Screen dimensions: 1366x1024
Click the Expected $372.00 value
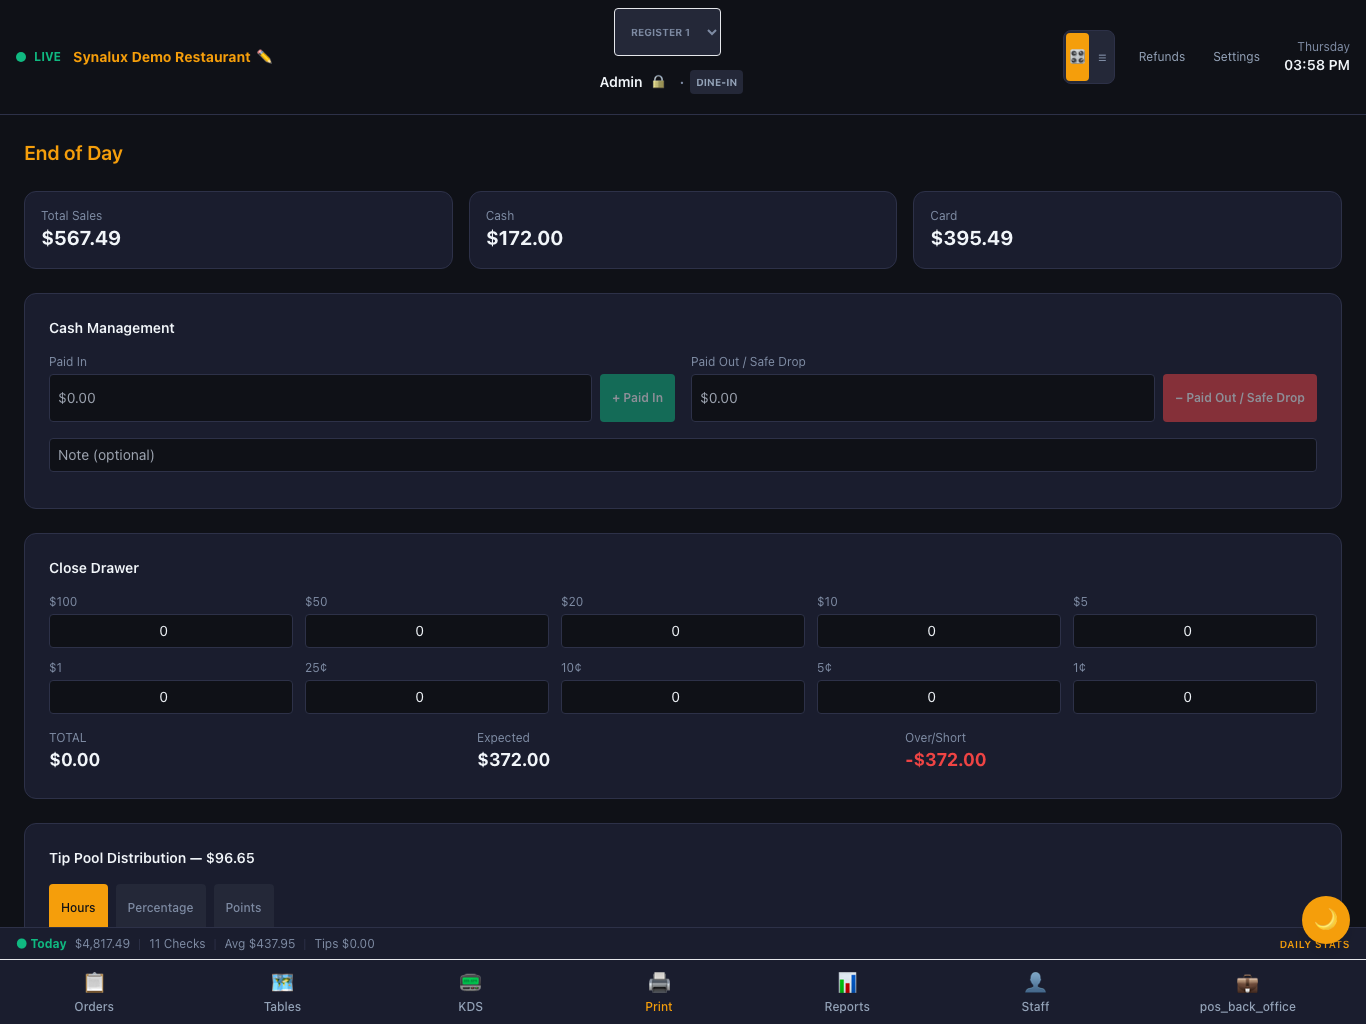(514, 760)
